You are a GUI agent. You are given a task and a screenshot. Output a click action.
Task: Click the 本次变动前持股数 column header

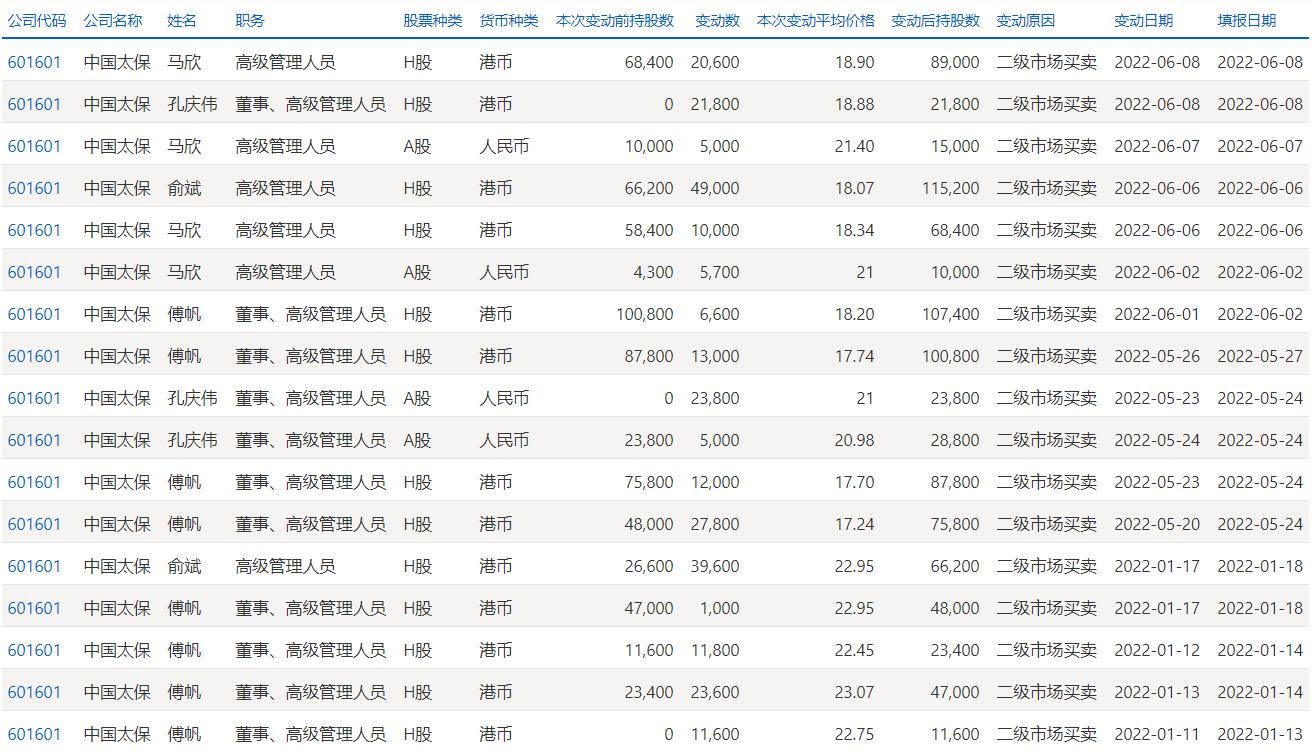(614, 20)
